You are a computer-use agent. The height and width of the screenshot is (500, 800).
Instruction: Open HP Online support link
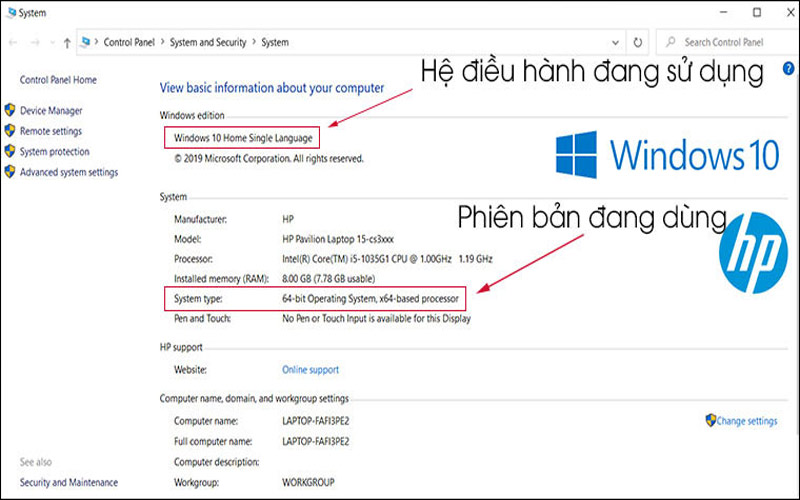[x=310, y=370]
